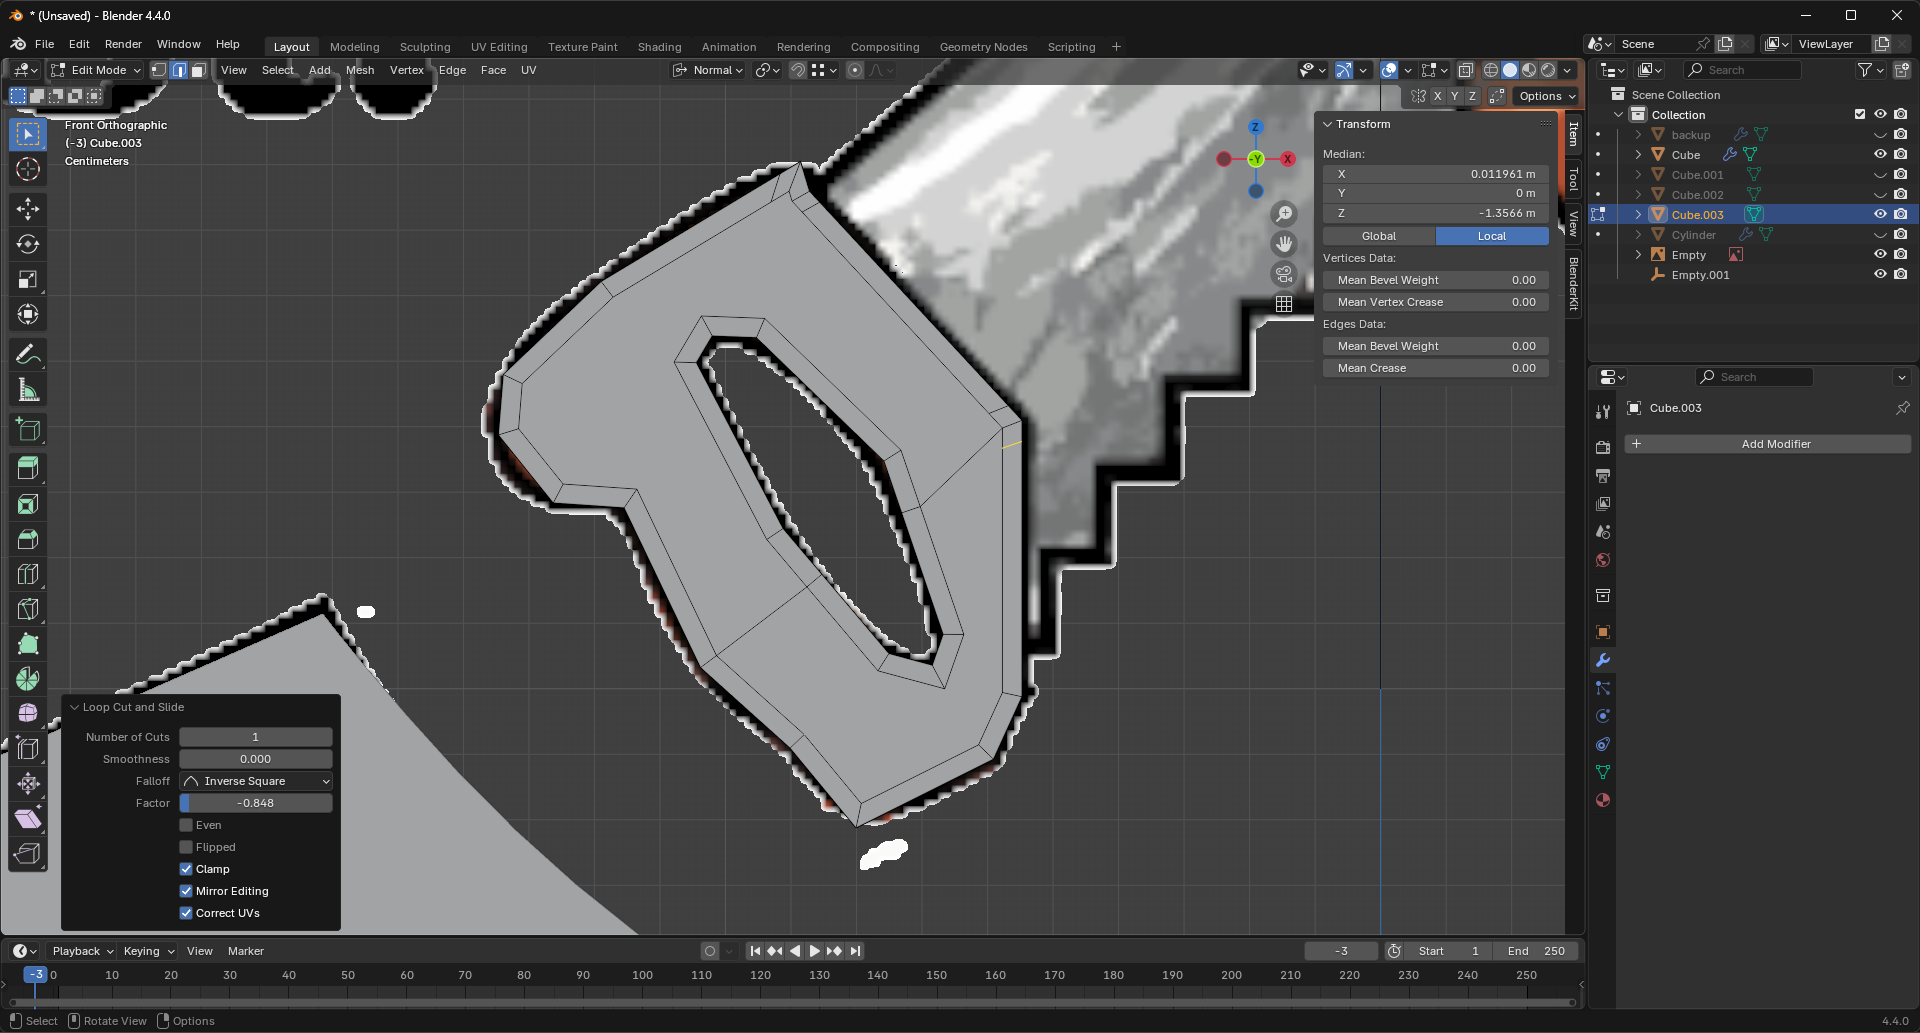Expand the Cylinder tree item

1638,235
